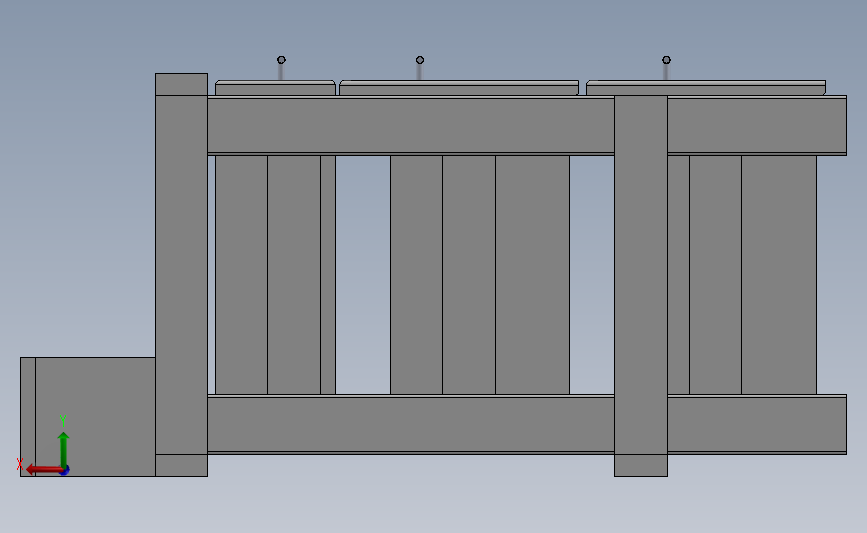Select the cap block atop the left post
The height and width of the screenshot is (533, 867).
[181, 85]
